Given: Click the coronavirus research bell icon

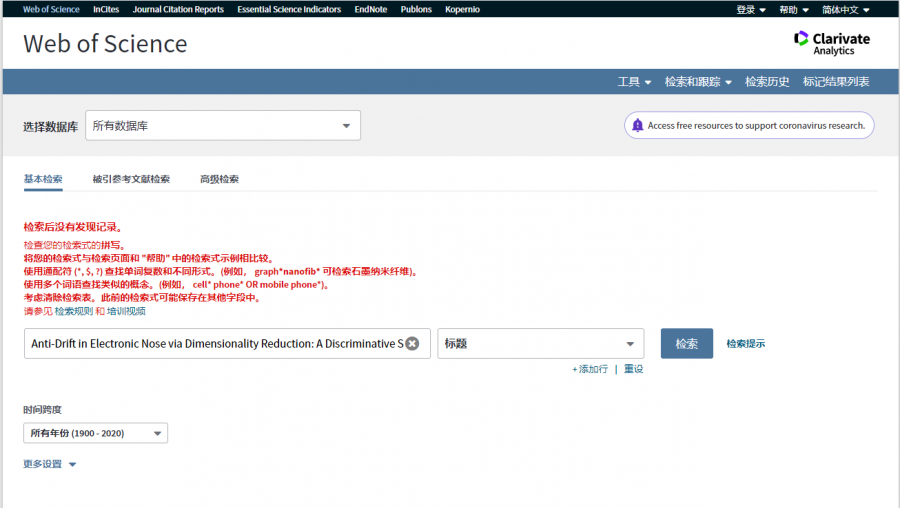Looking at the screenshot, I should [637, 126].
